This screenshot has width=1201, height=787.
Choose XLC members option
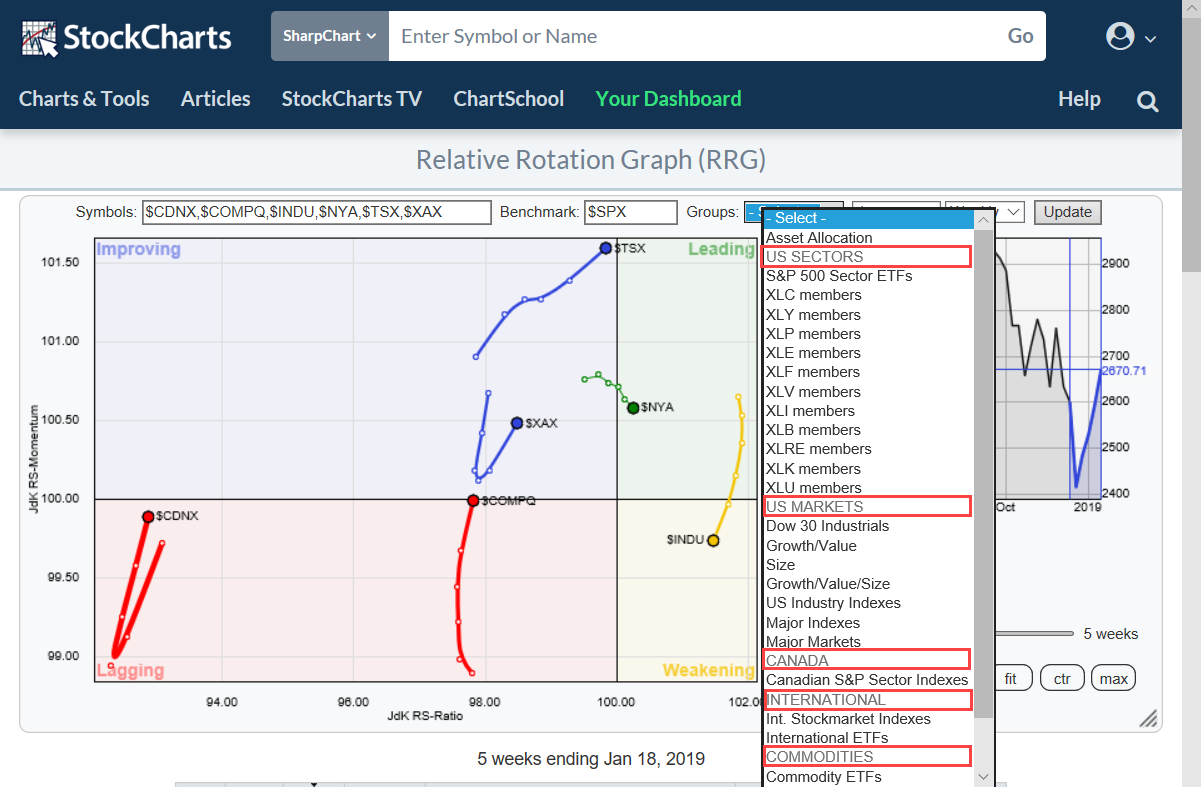(x=867, y=295)
